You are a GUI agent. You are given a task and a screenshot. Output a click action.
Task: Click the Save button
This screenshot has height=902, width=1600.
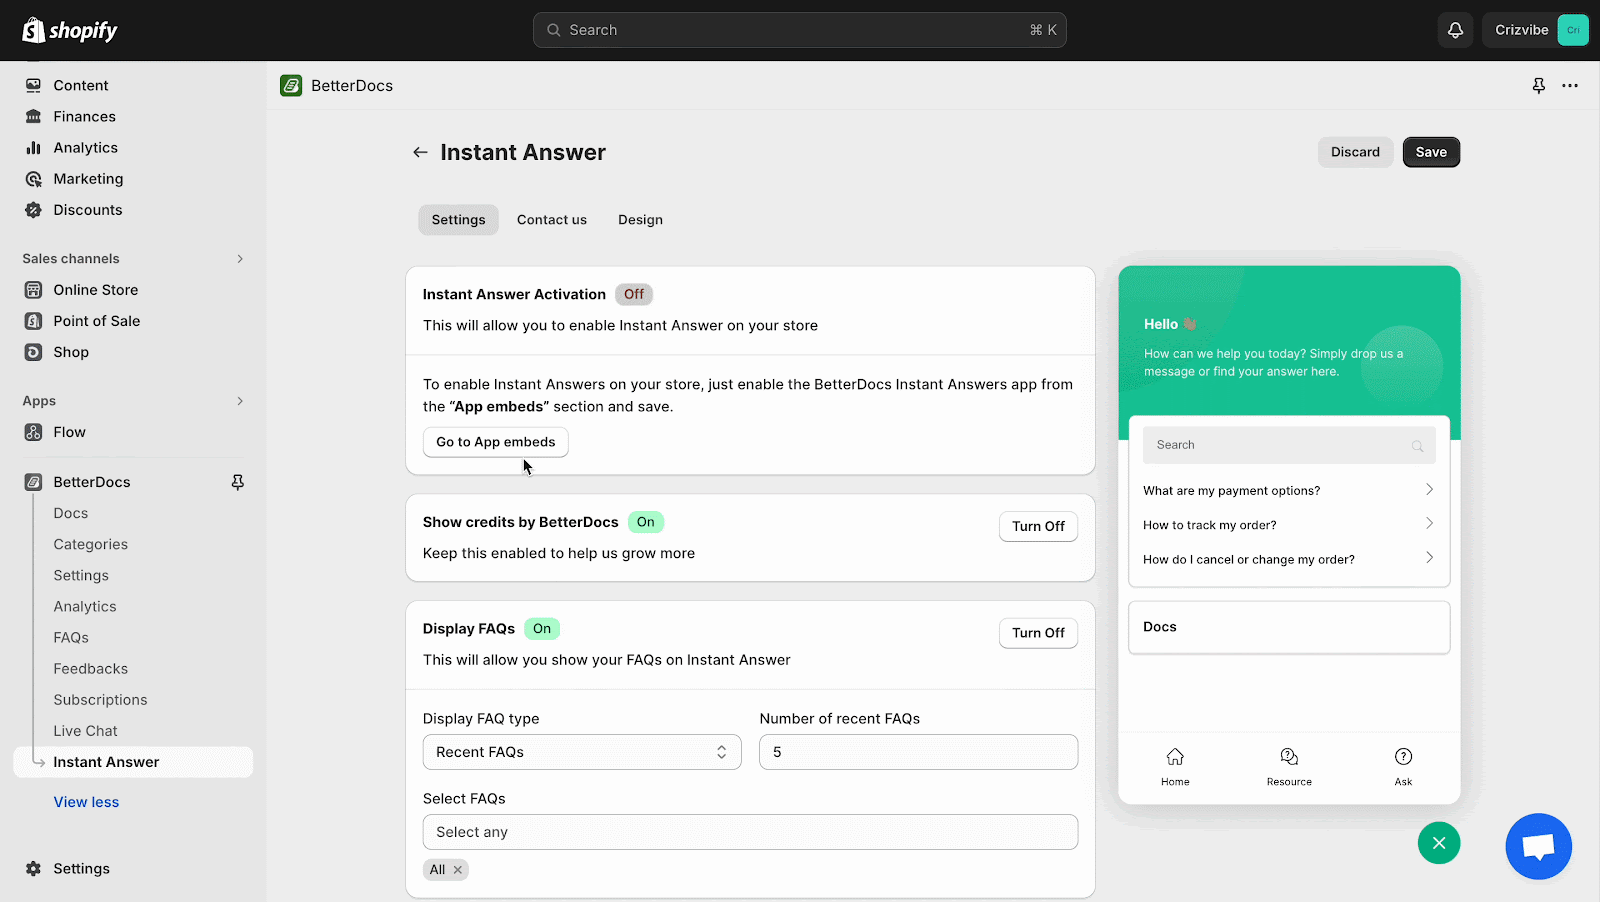click(1430, 152)
